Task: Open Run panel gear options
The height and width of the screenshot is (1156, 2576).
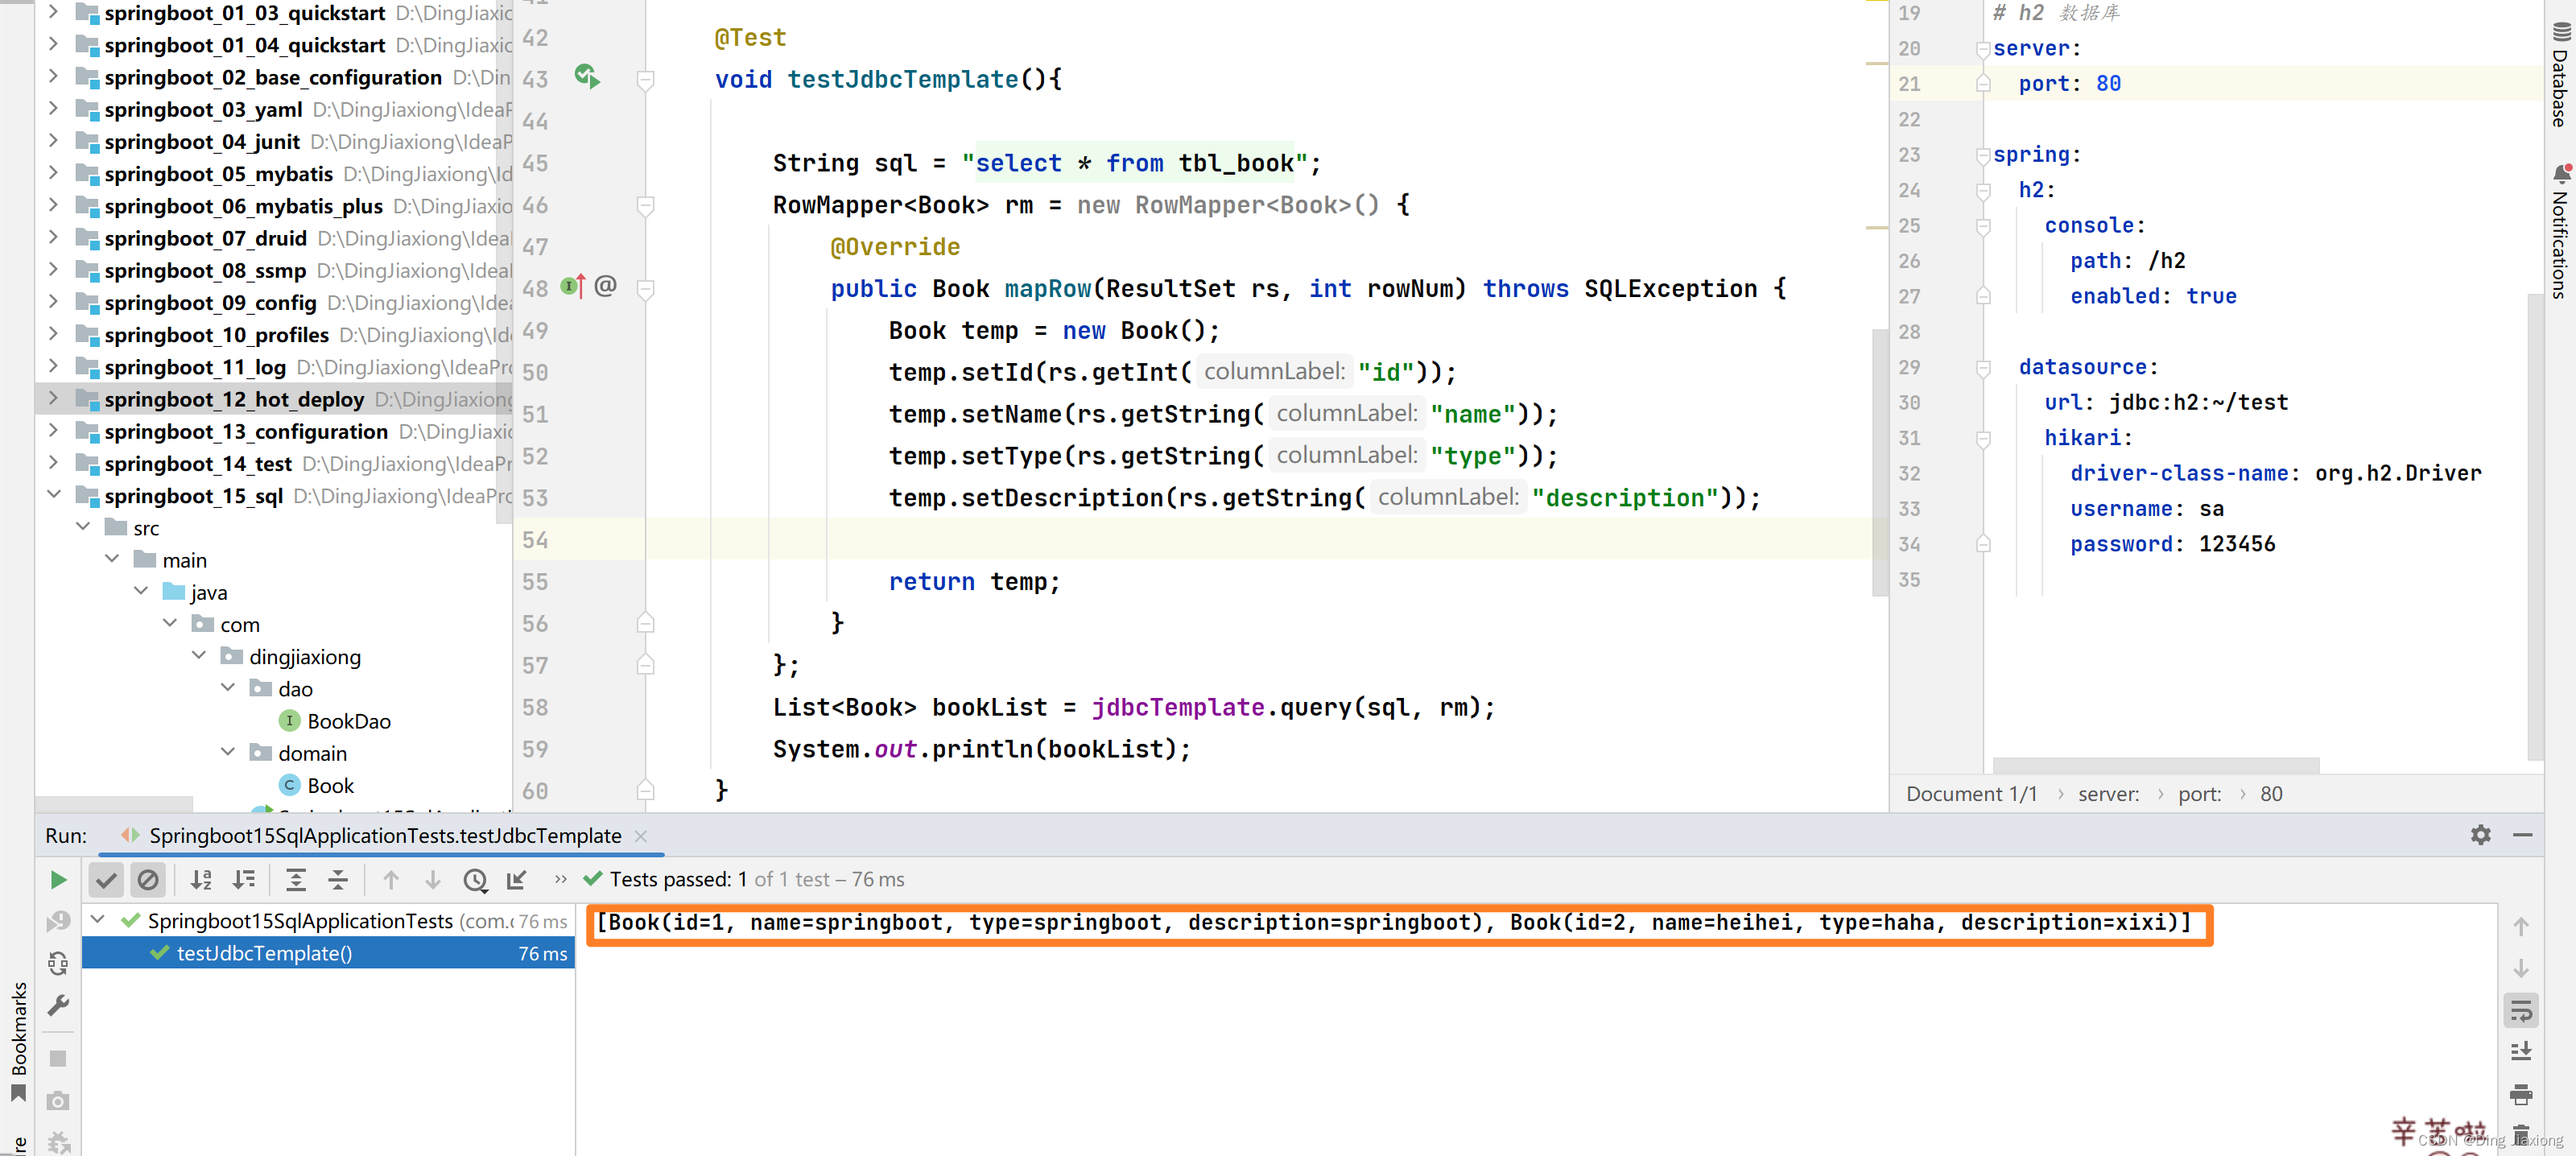Action: click(x=2481, y=835)
